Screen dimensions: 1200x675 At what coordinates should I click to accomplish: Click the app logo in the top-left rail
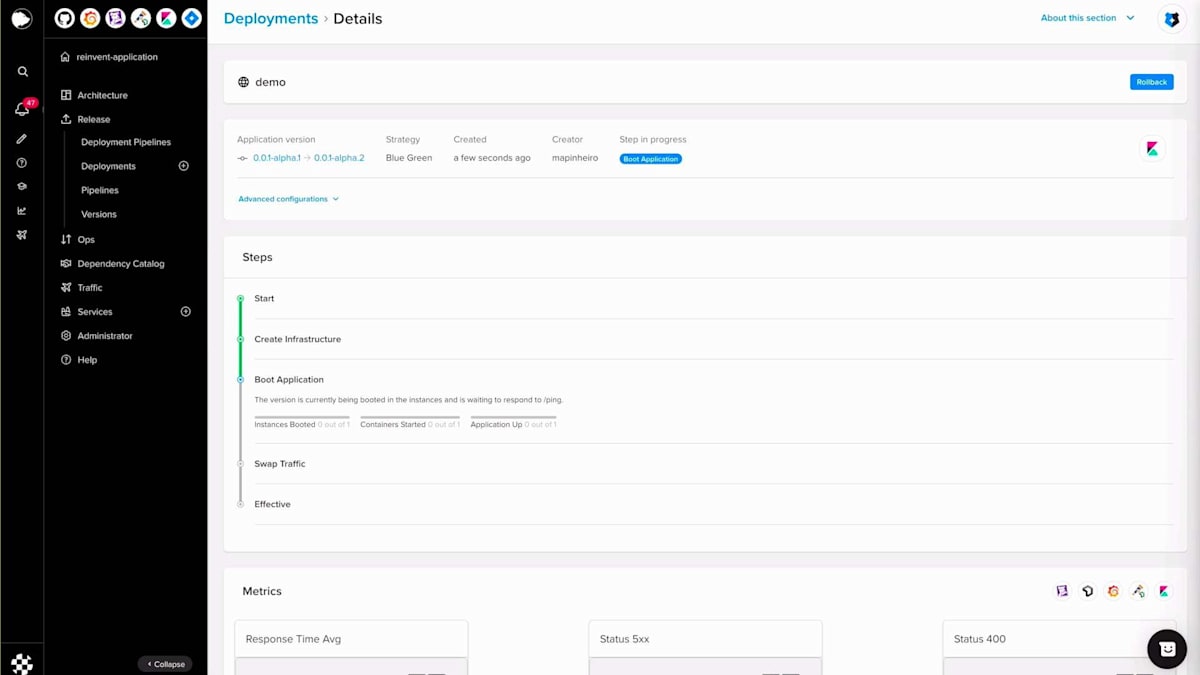(21, 19)
